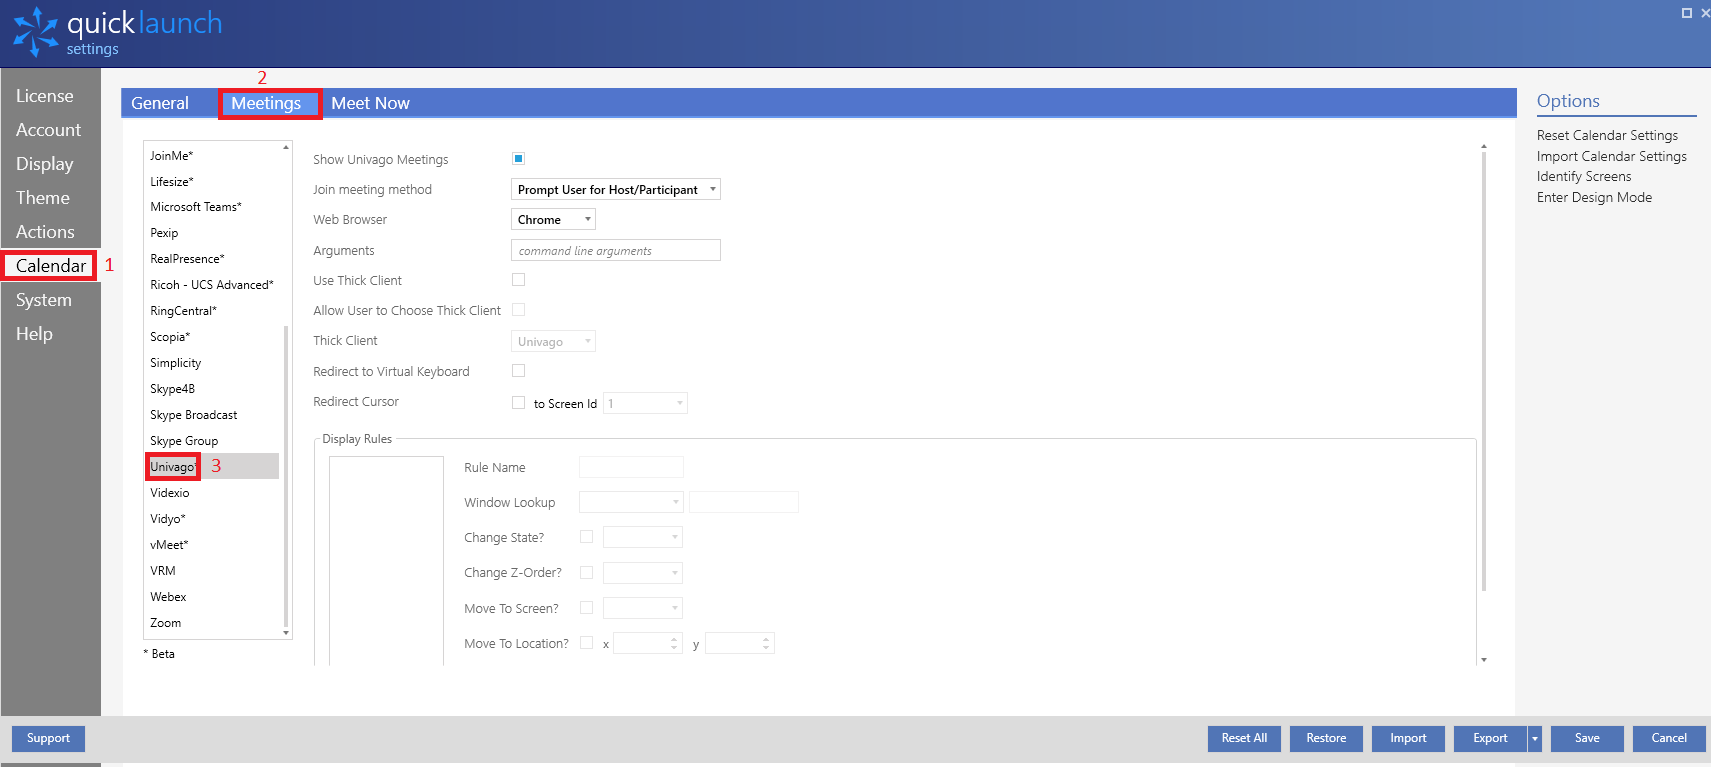Click the Arguments command line field
The height and width of the screenshot is (767, 1711).
616,250
